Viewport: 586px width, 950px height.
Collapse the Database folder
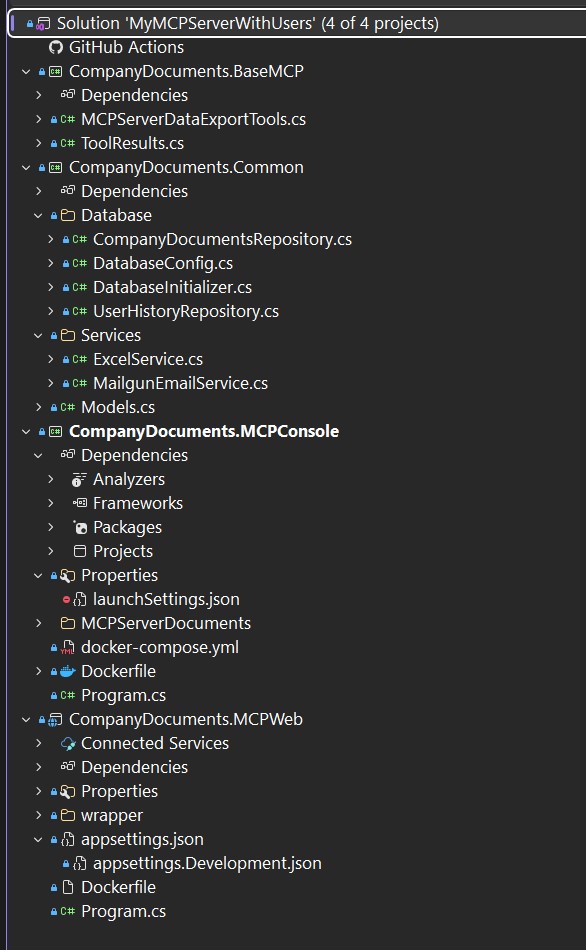click(38, 216)
